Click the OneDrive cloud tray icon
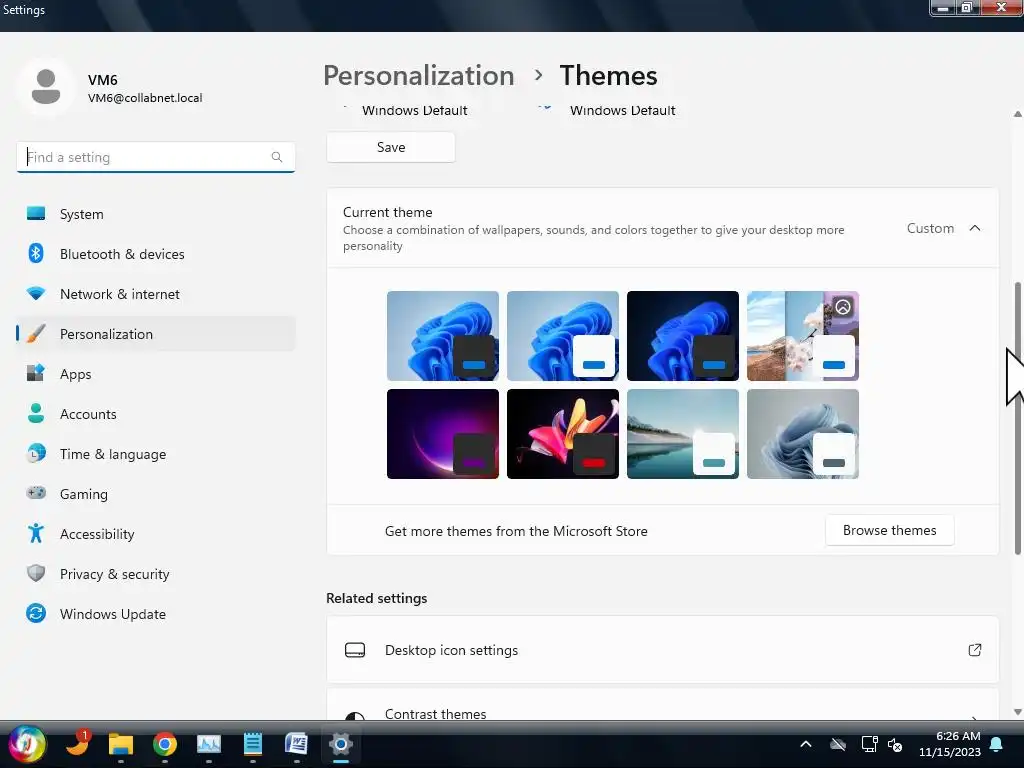 click(x=838, y=744)
